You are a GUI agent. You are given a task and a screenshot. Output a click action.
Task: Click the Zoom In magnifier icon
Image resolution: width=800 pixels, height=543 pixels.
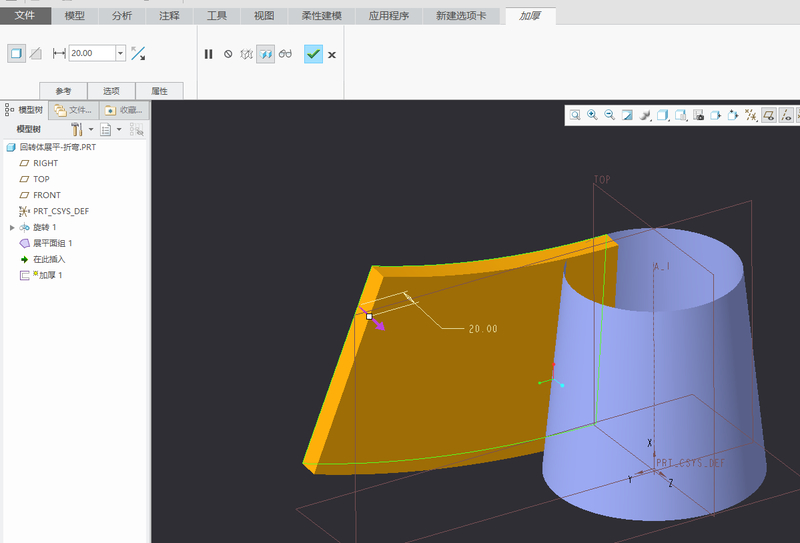coord(592,115)
